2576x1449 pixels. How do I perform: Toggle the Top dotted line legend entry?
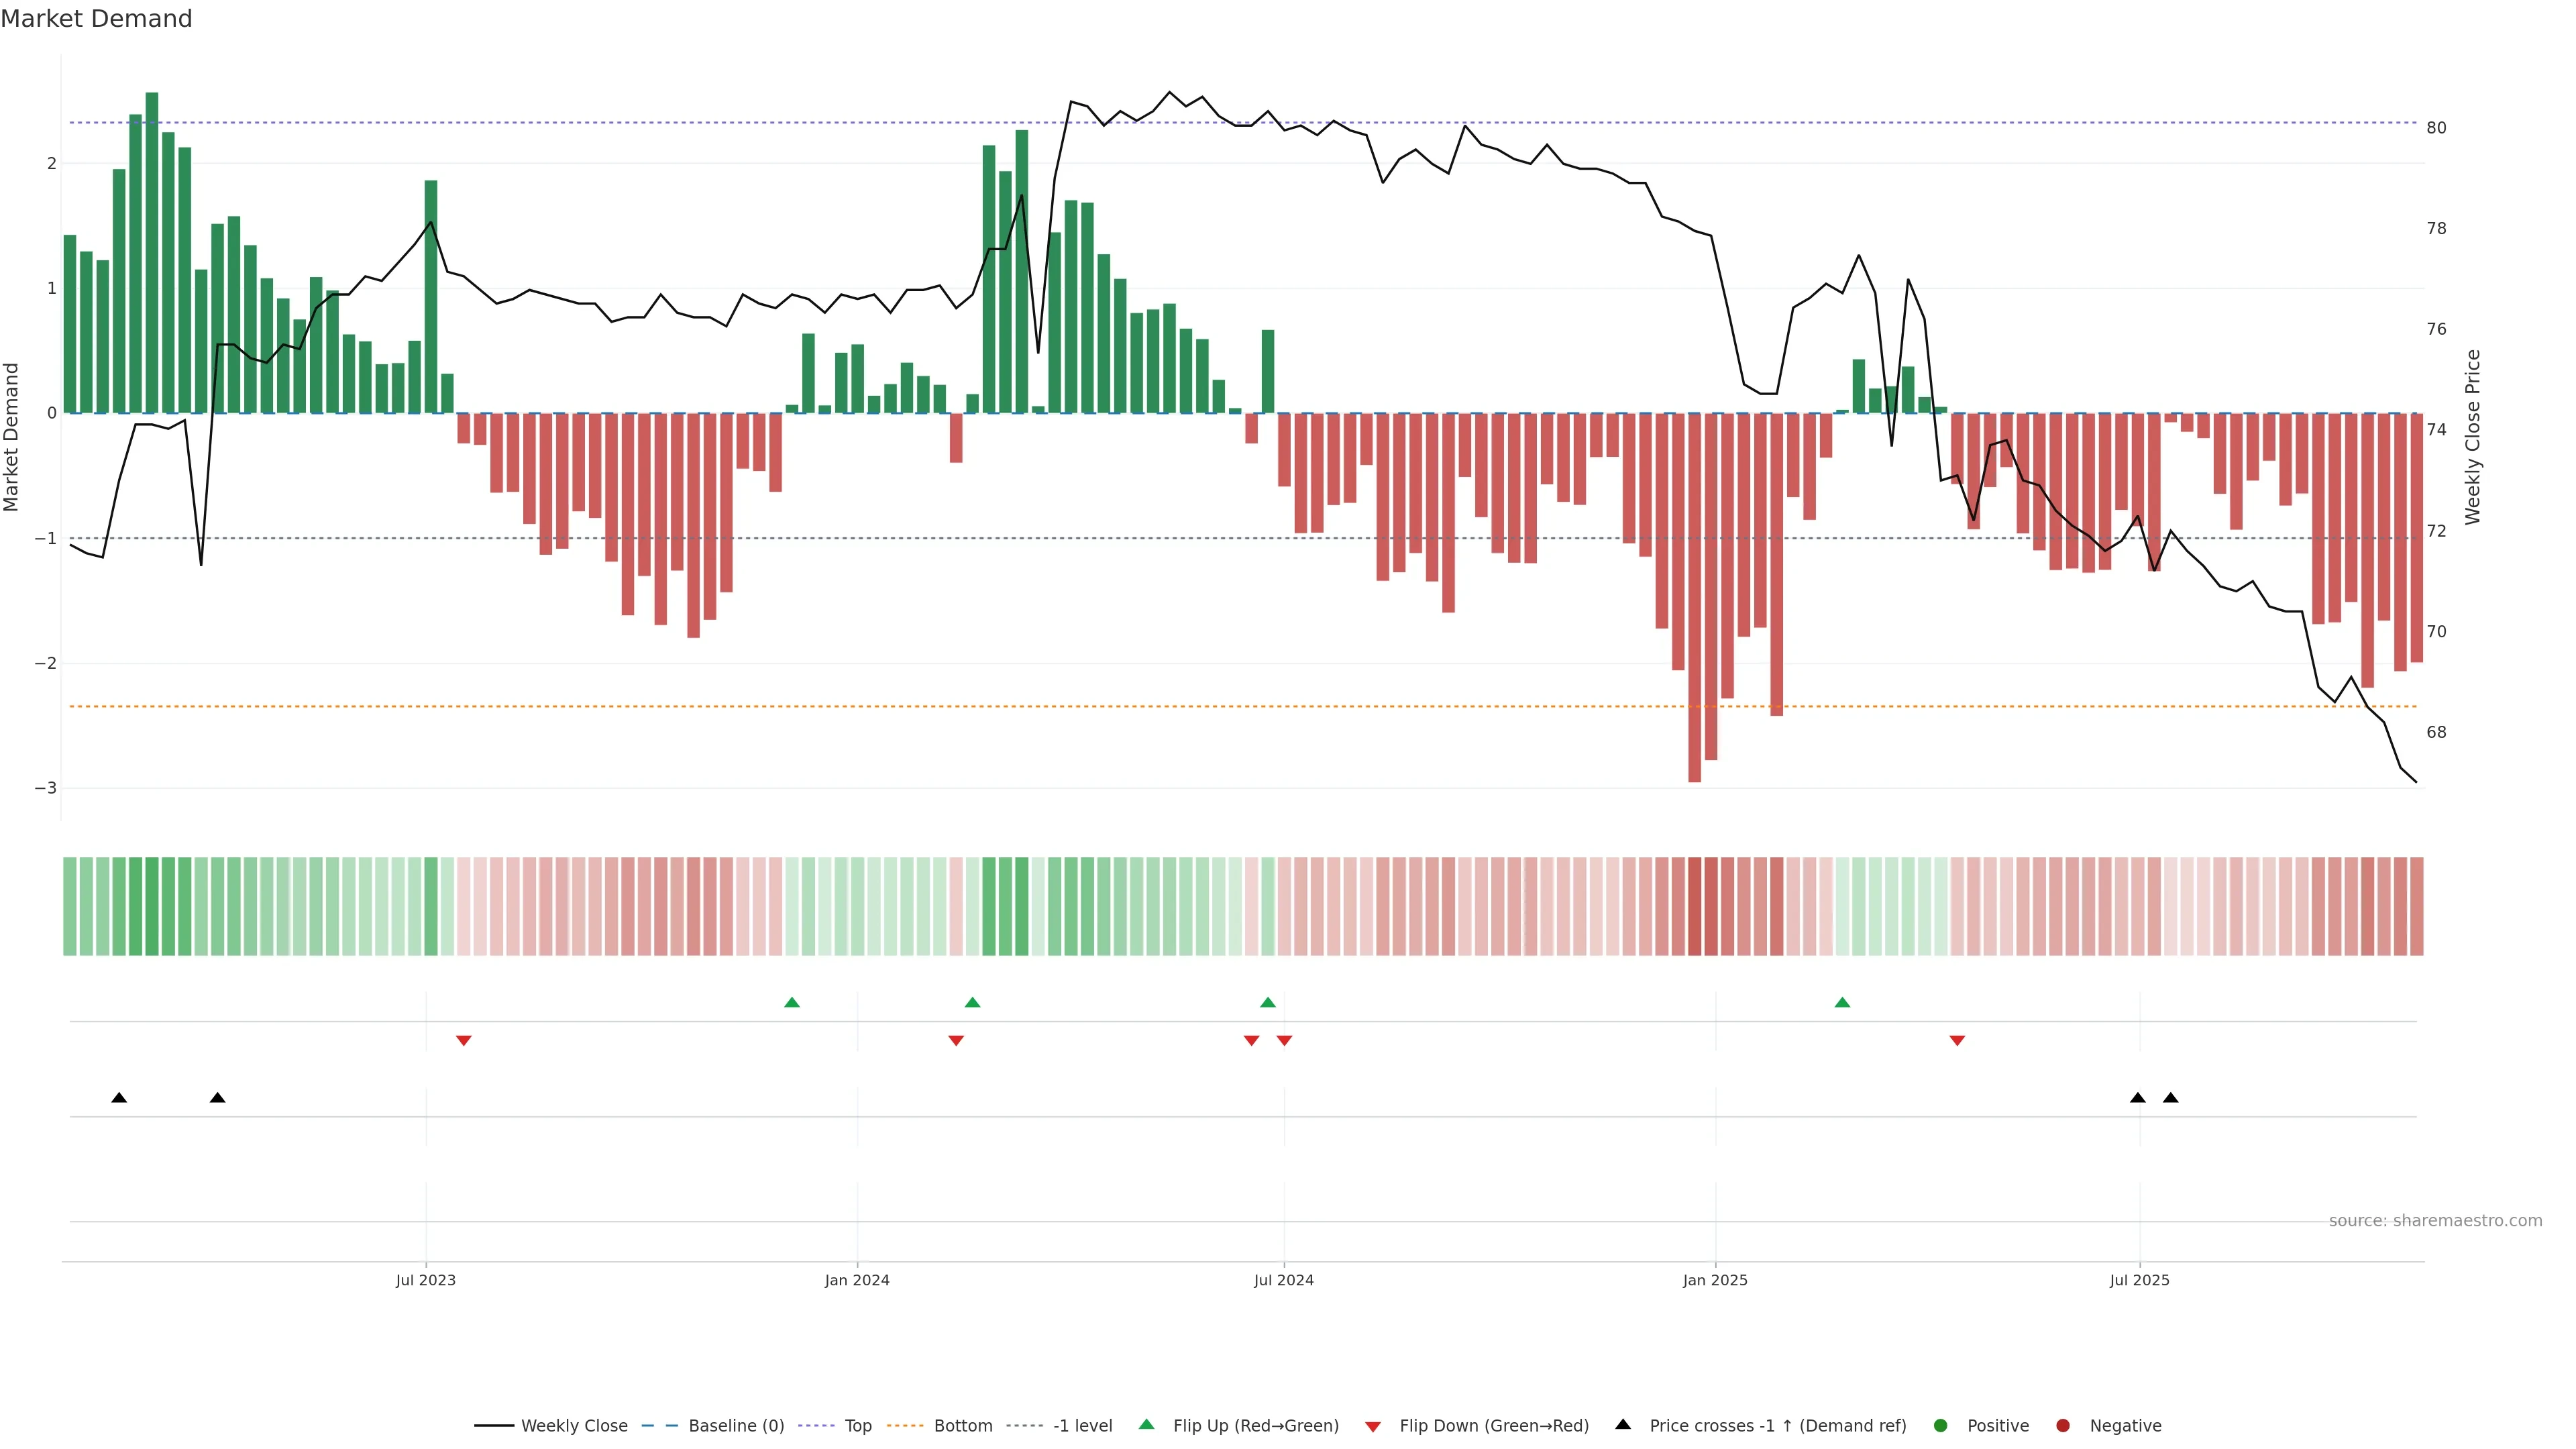pos(857,1425)
